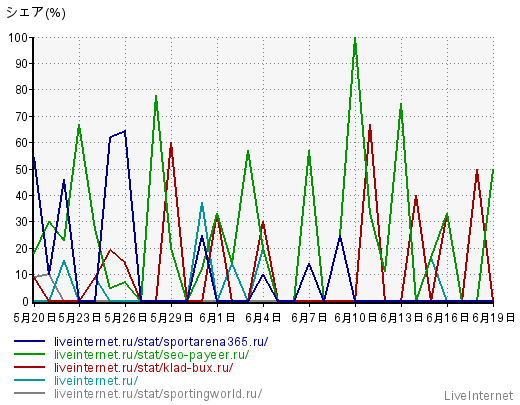Click the blue legend line swatch
Screen dimensions: 520x405
click(29, 341)
